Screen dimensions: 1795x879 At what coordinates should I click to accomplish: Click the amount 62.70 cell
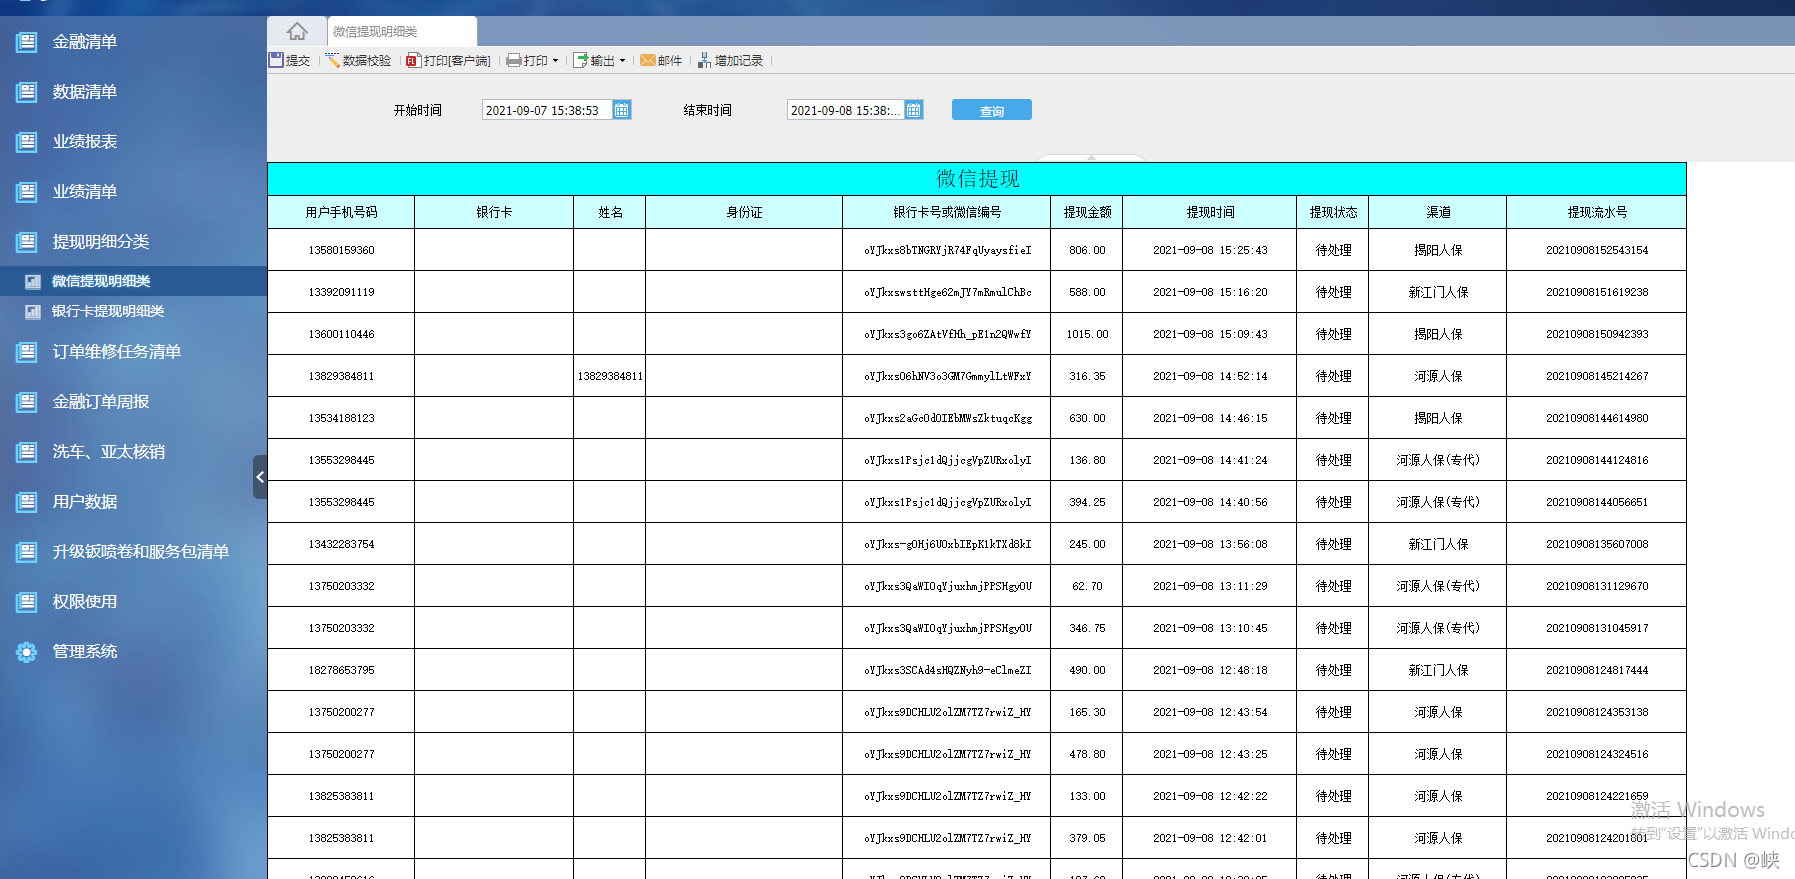pos(1087,586)
